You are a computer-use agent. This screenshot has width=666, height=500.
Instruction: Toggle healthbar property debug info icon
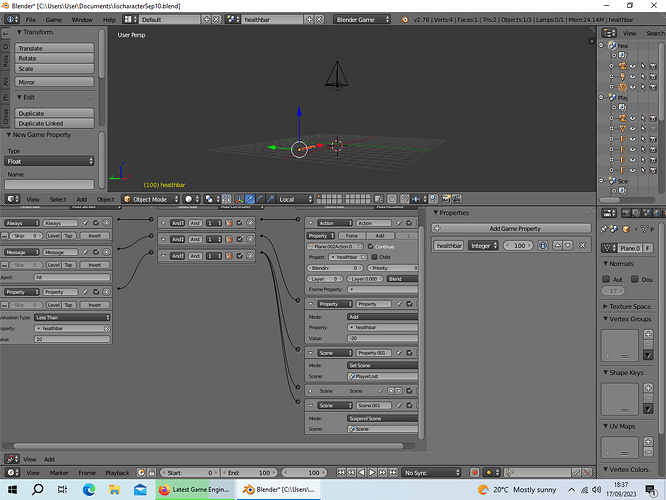point(542,246)
